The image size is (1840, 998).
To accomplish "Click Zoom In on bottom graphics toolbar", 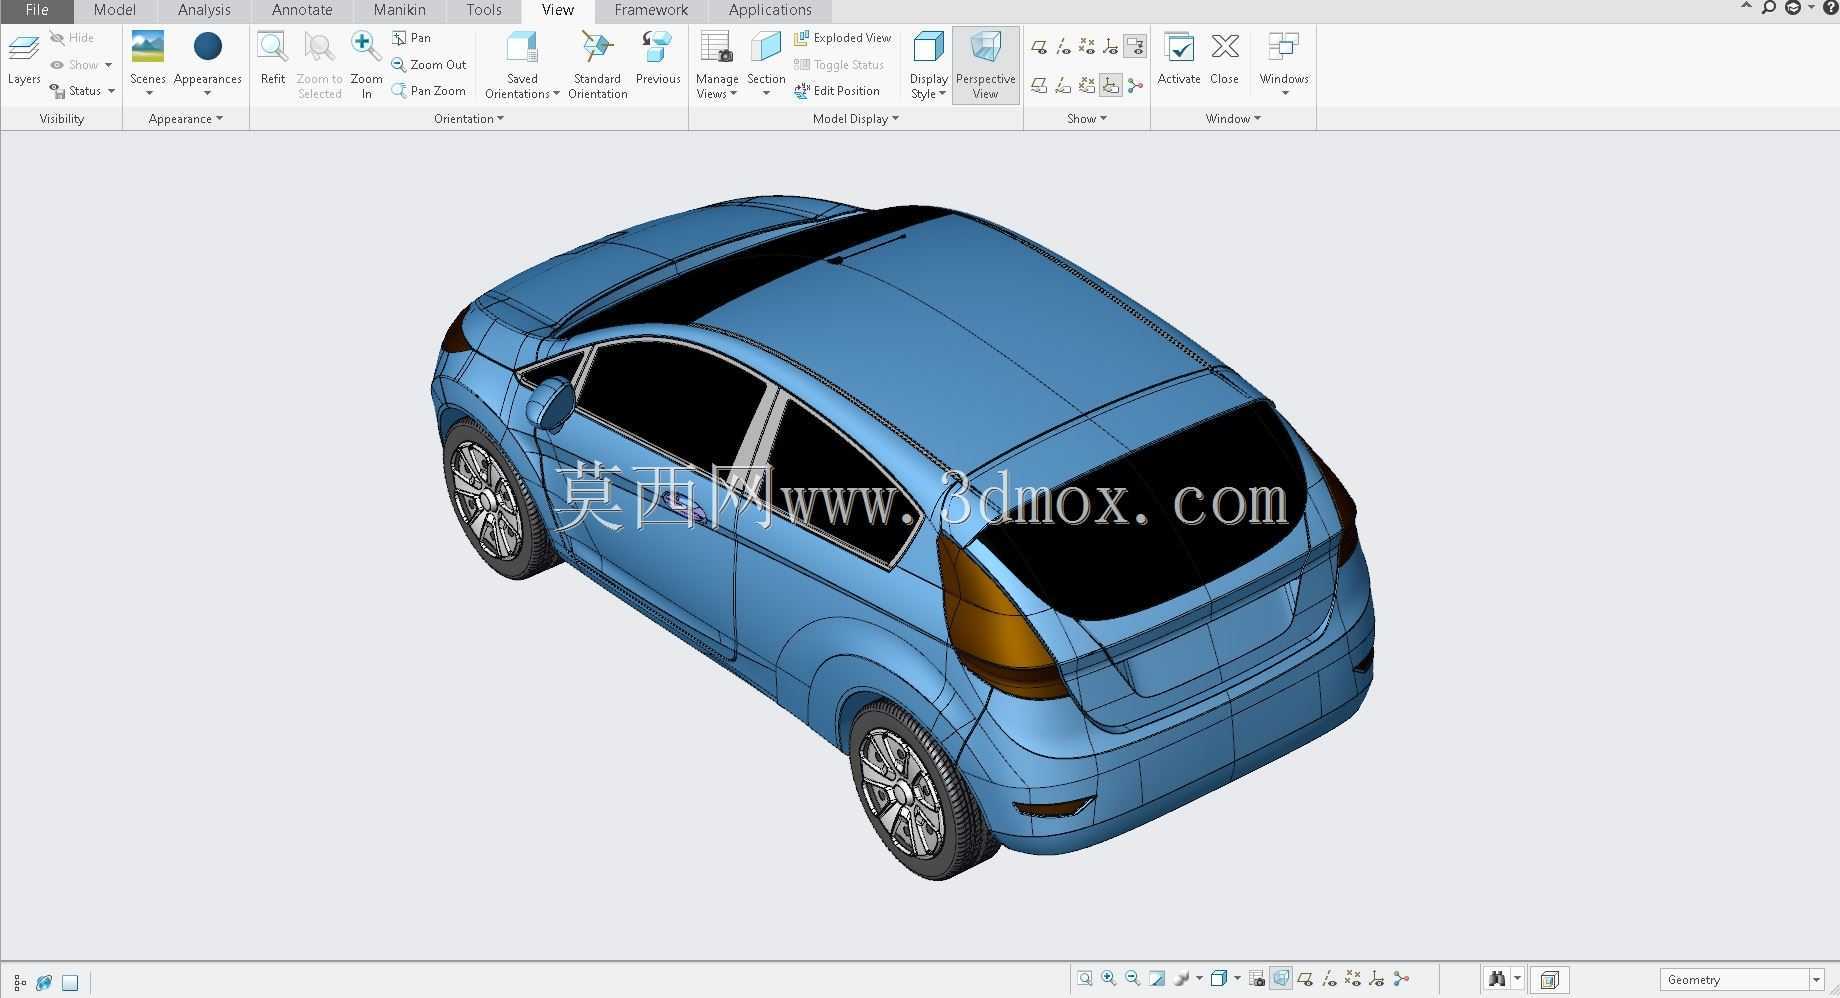I will click(x=1109, y=979).
